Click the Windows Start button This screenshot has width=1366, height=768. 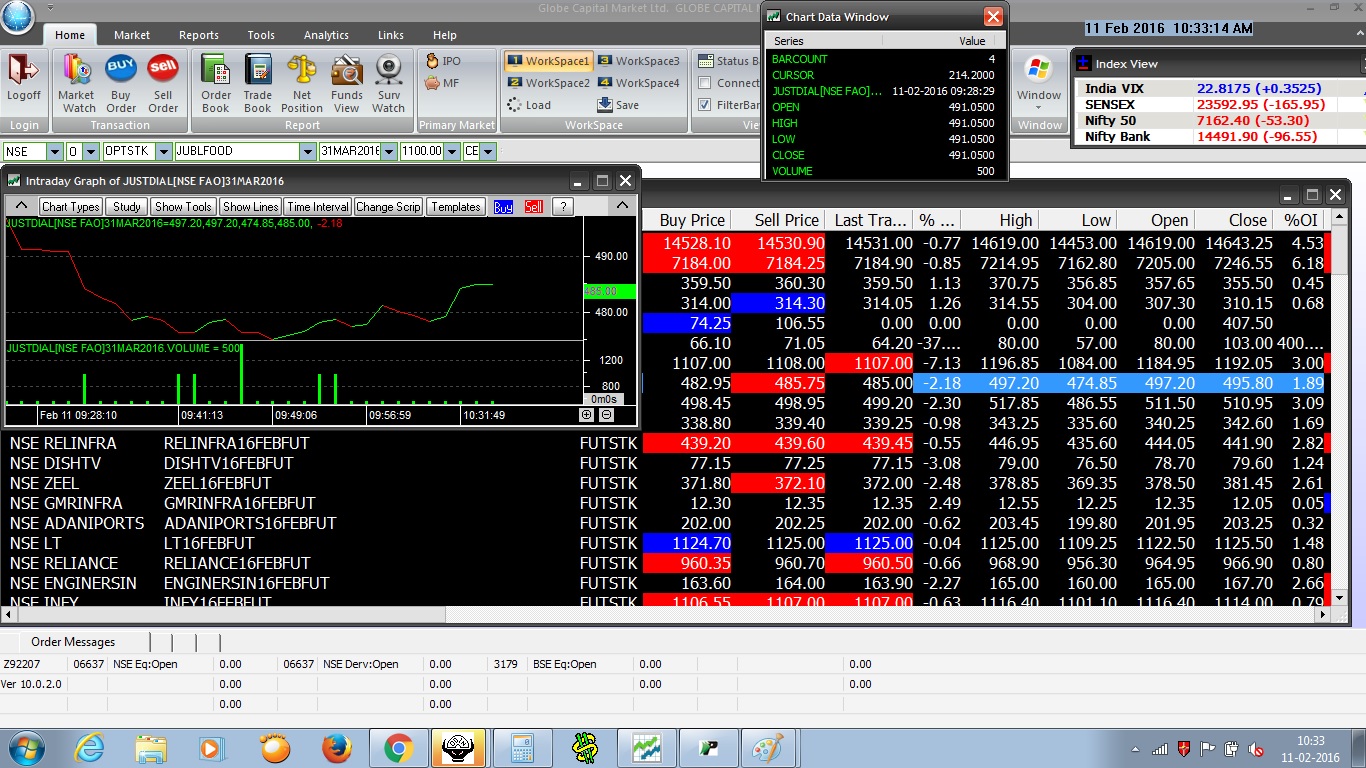(26, 748)
